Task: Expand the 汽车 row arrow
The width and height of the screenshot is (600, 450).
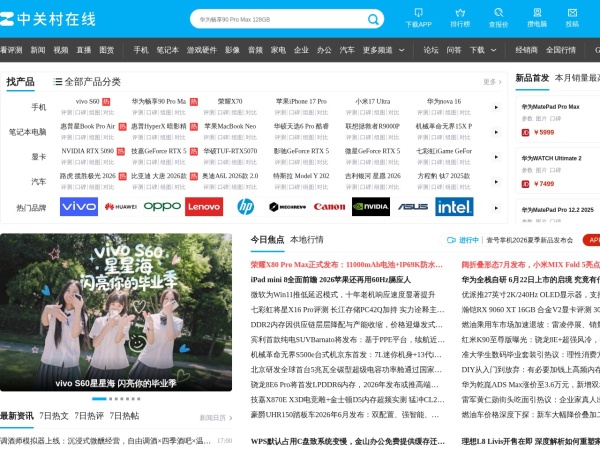Action: click(x=496, y=182)
